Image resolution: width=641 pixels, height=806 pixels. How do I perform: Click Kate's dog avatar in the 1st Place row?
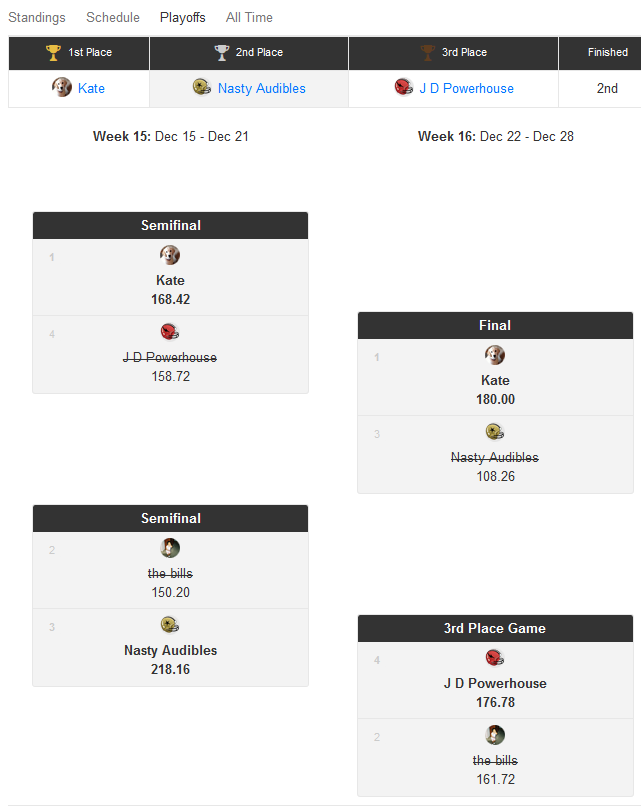click(x=62, y=87)
